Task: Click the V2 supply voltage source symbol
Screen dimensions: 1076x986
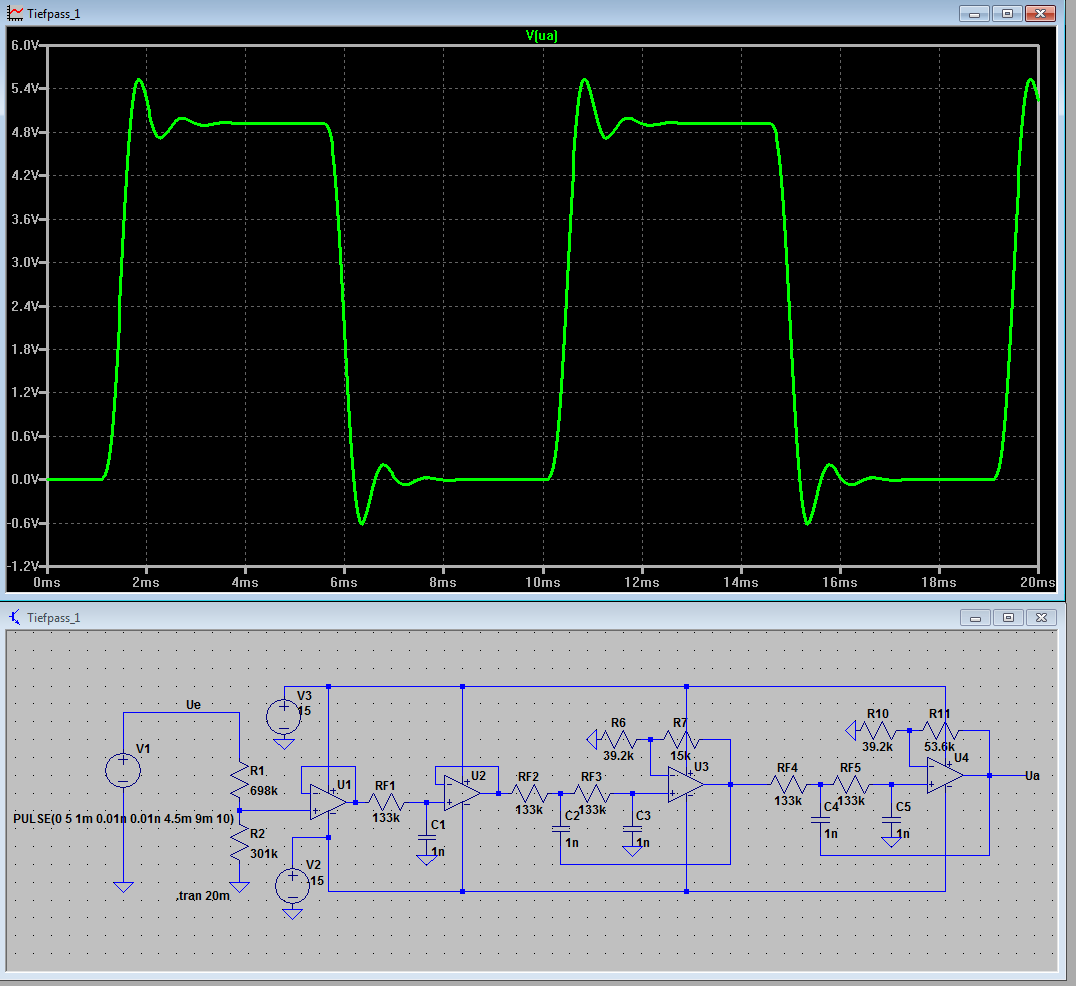Action: pyautogui.click(x=292, y=885)
